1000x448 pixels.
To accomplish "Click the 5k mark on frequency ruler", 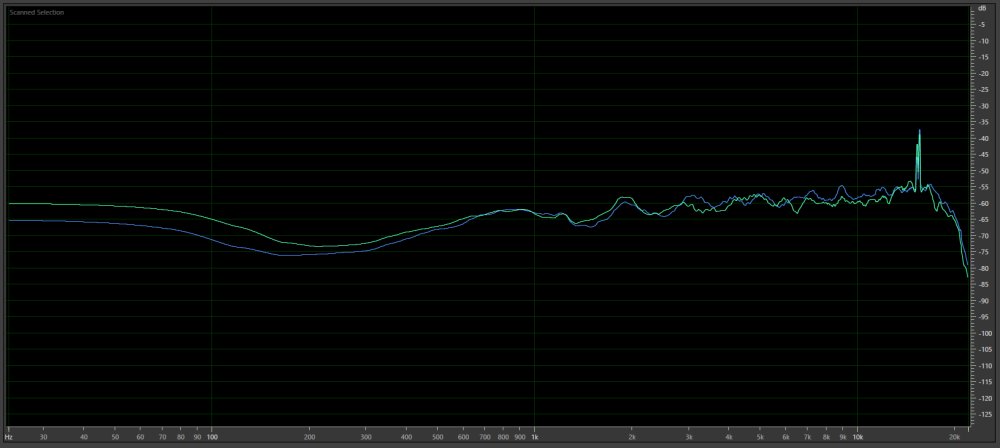I will pyautogui.click(x=760, y=437).
